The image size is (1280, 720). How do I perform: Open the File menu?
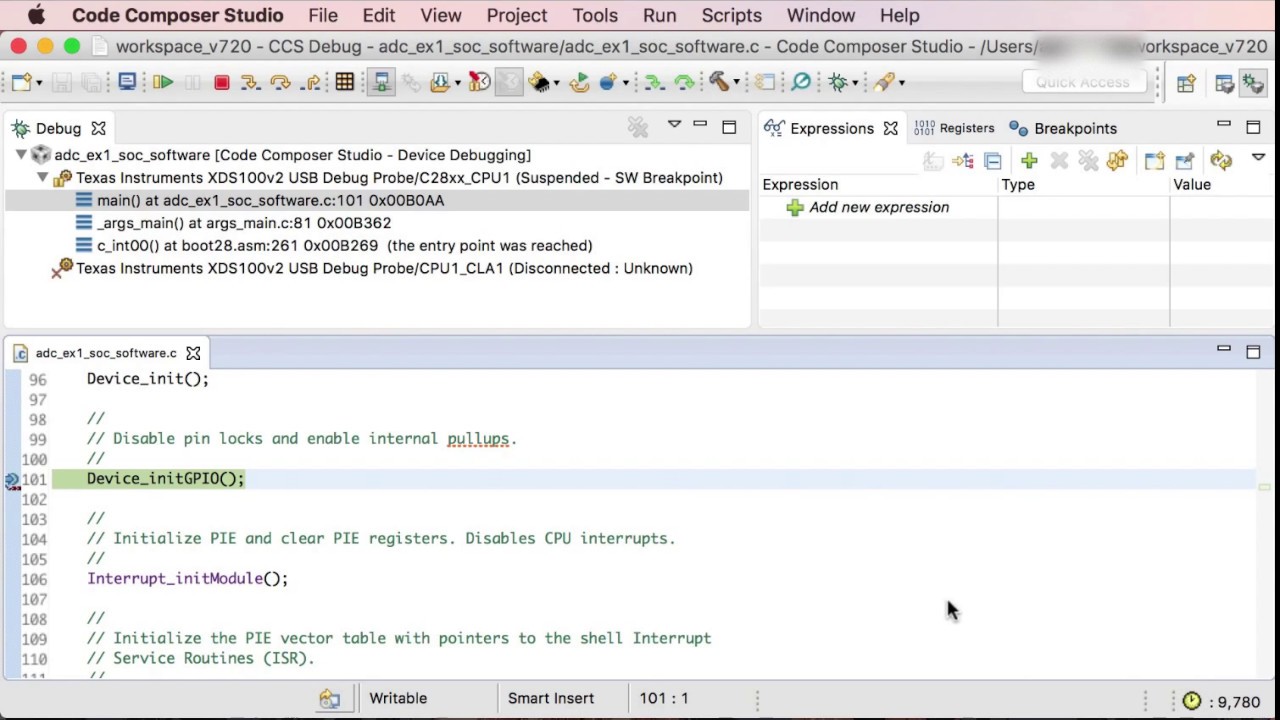click(x=323, y=15)
